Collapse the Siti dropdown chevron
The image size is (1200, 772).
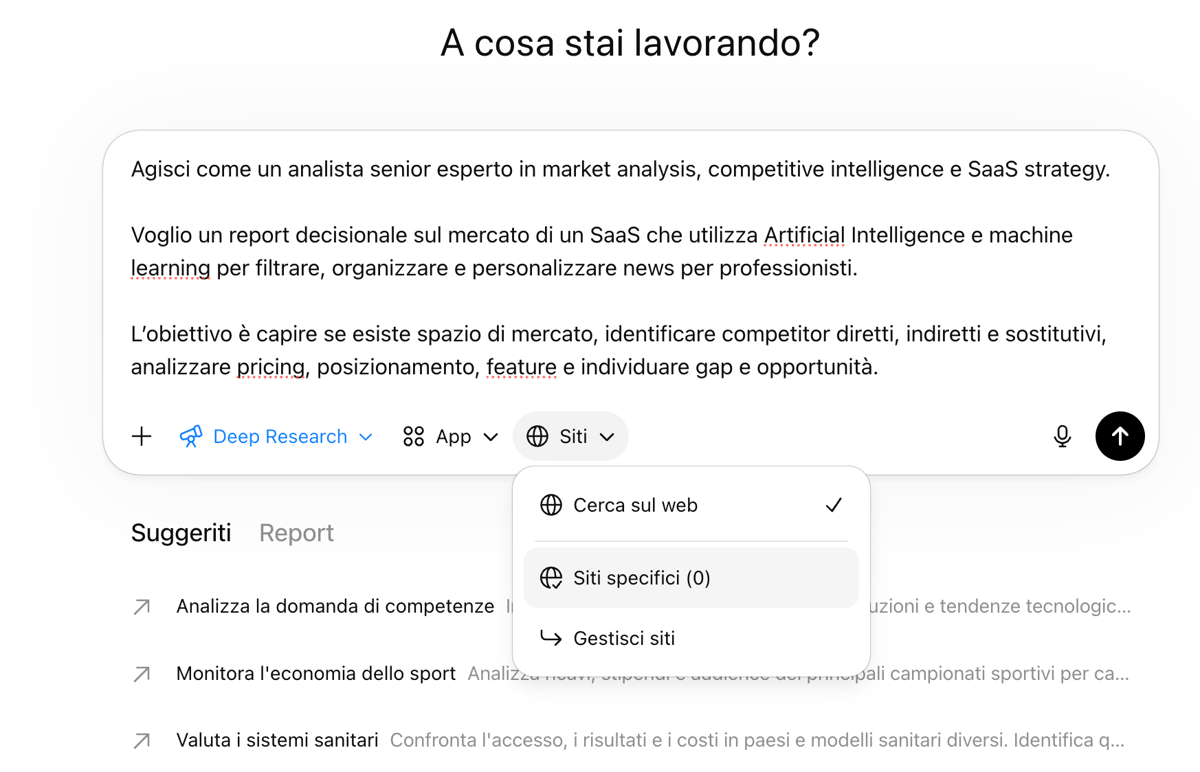point(607,437)
